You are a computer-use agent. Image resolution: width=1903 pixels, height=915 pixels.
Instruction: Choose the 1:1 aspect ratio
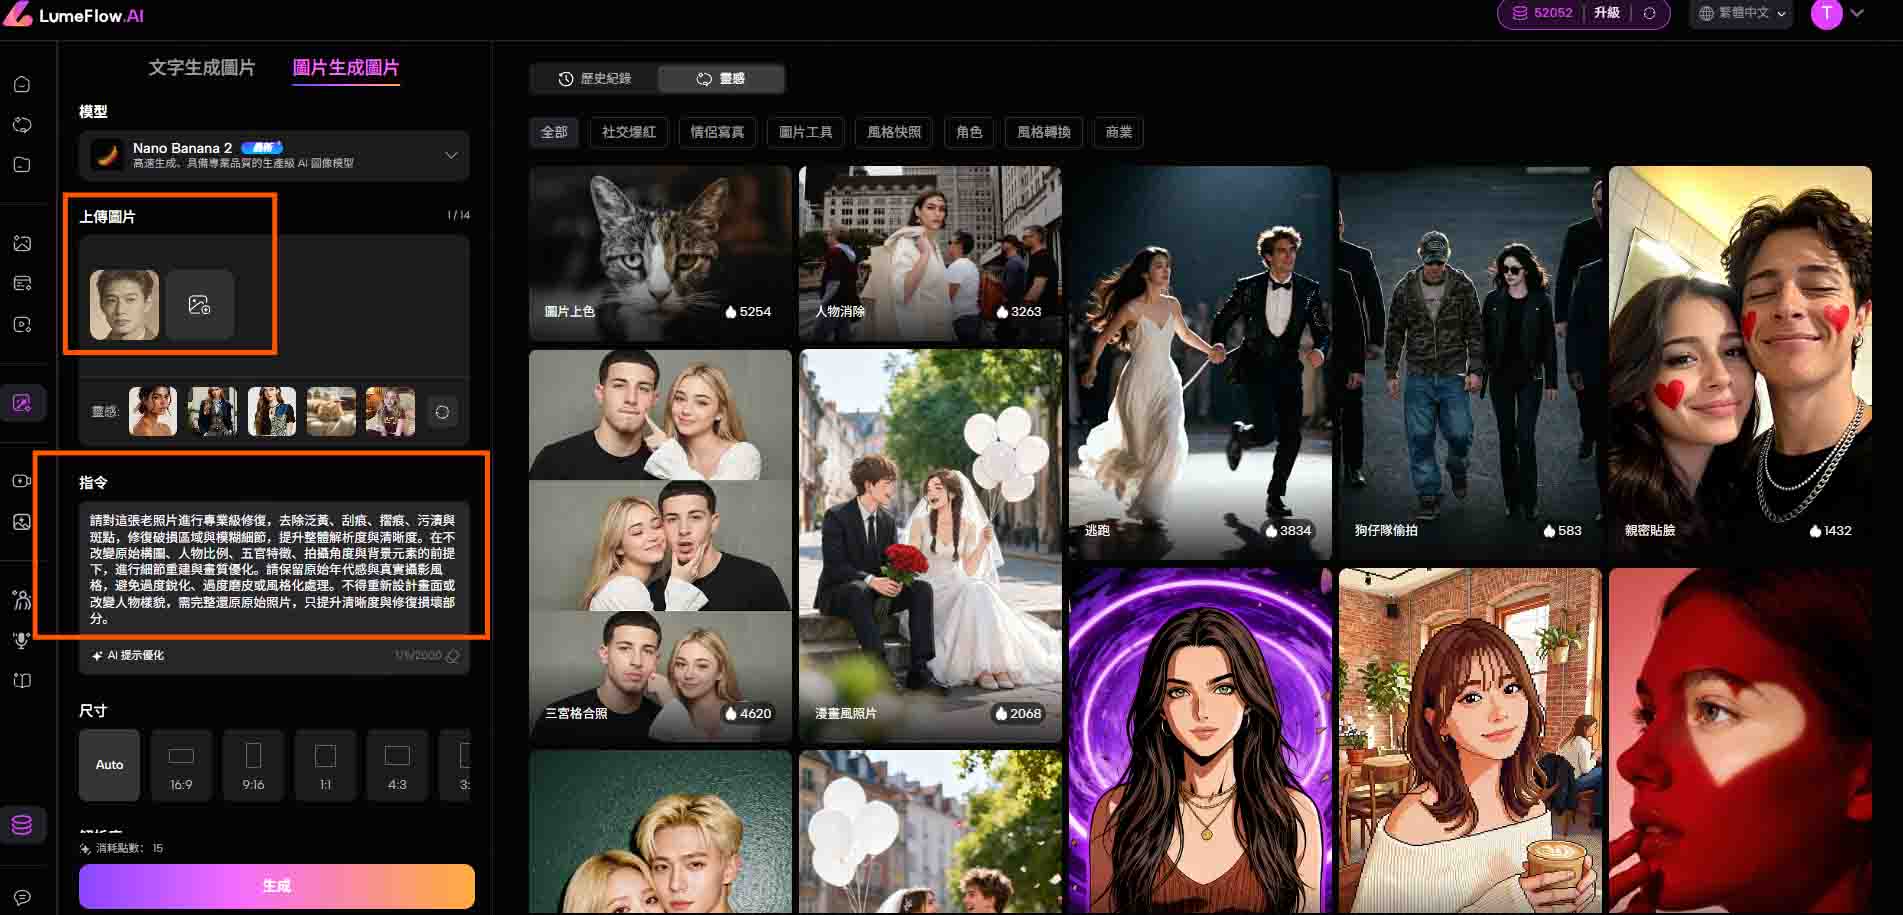click(x=325, y=765)
